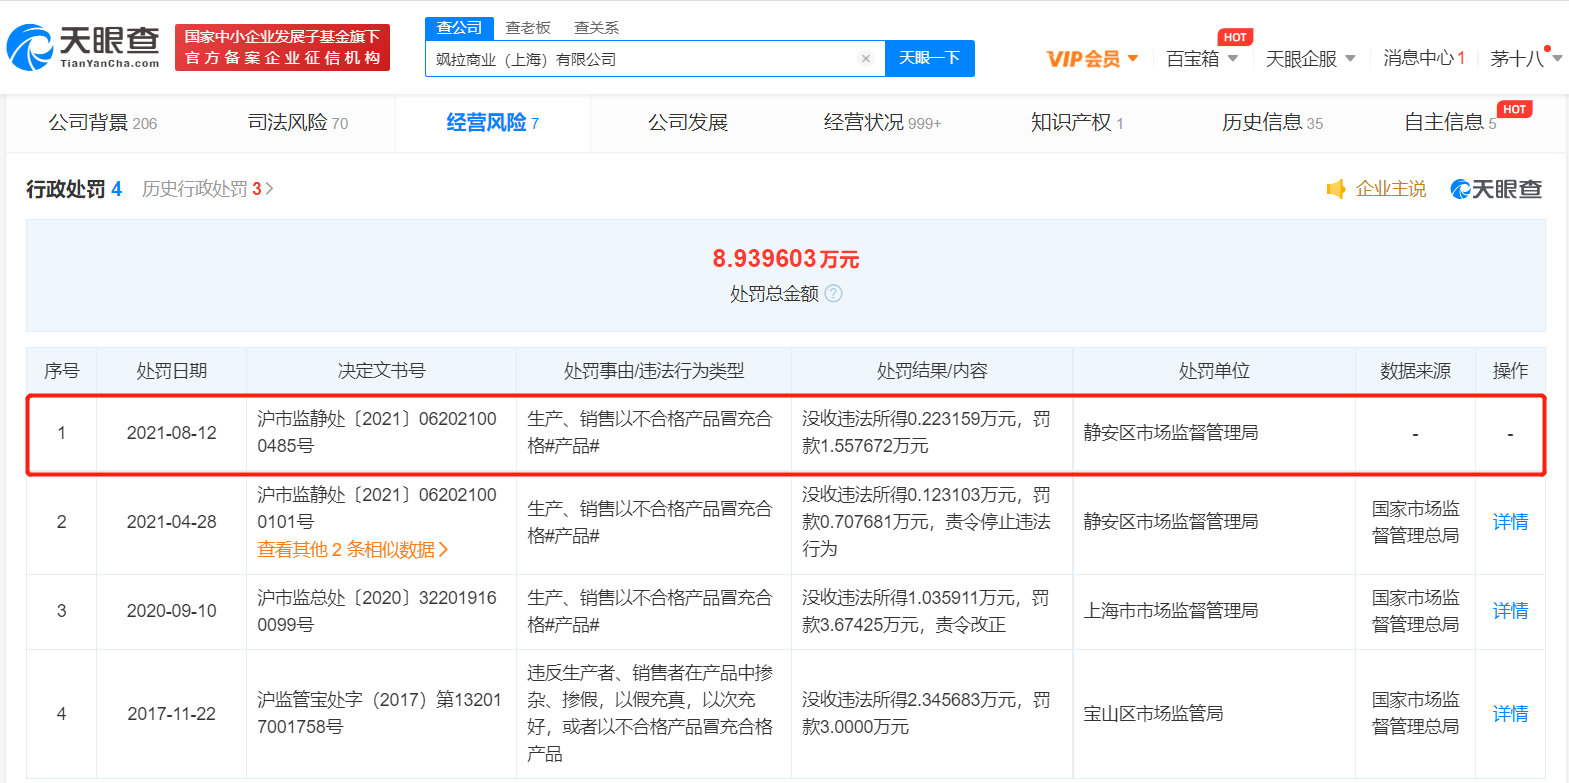Click the 处罚结果/内容 column header

tap(932, 371)
